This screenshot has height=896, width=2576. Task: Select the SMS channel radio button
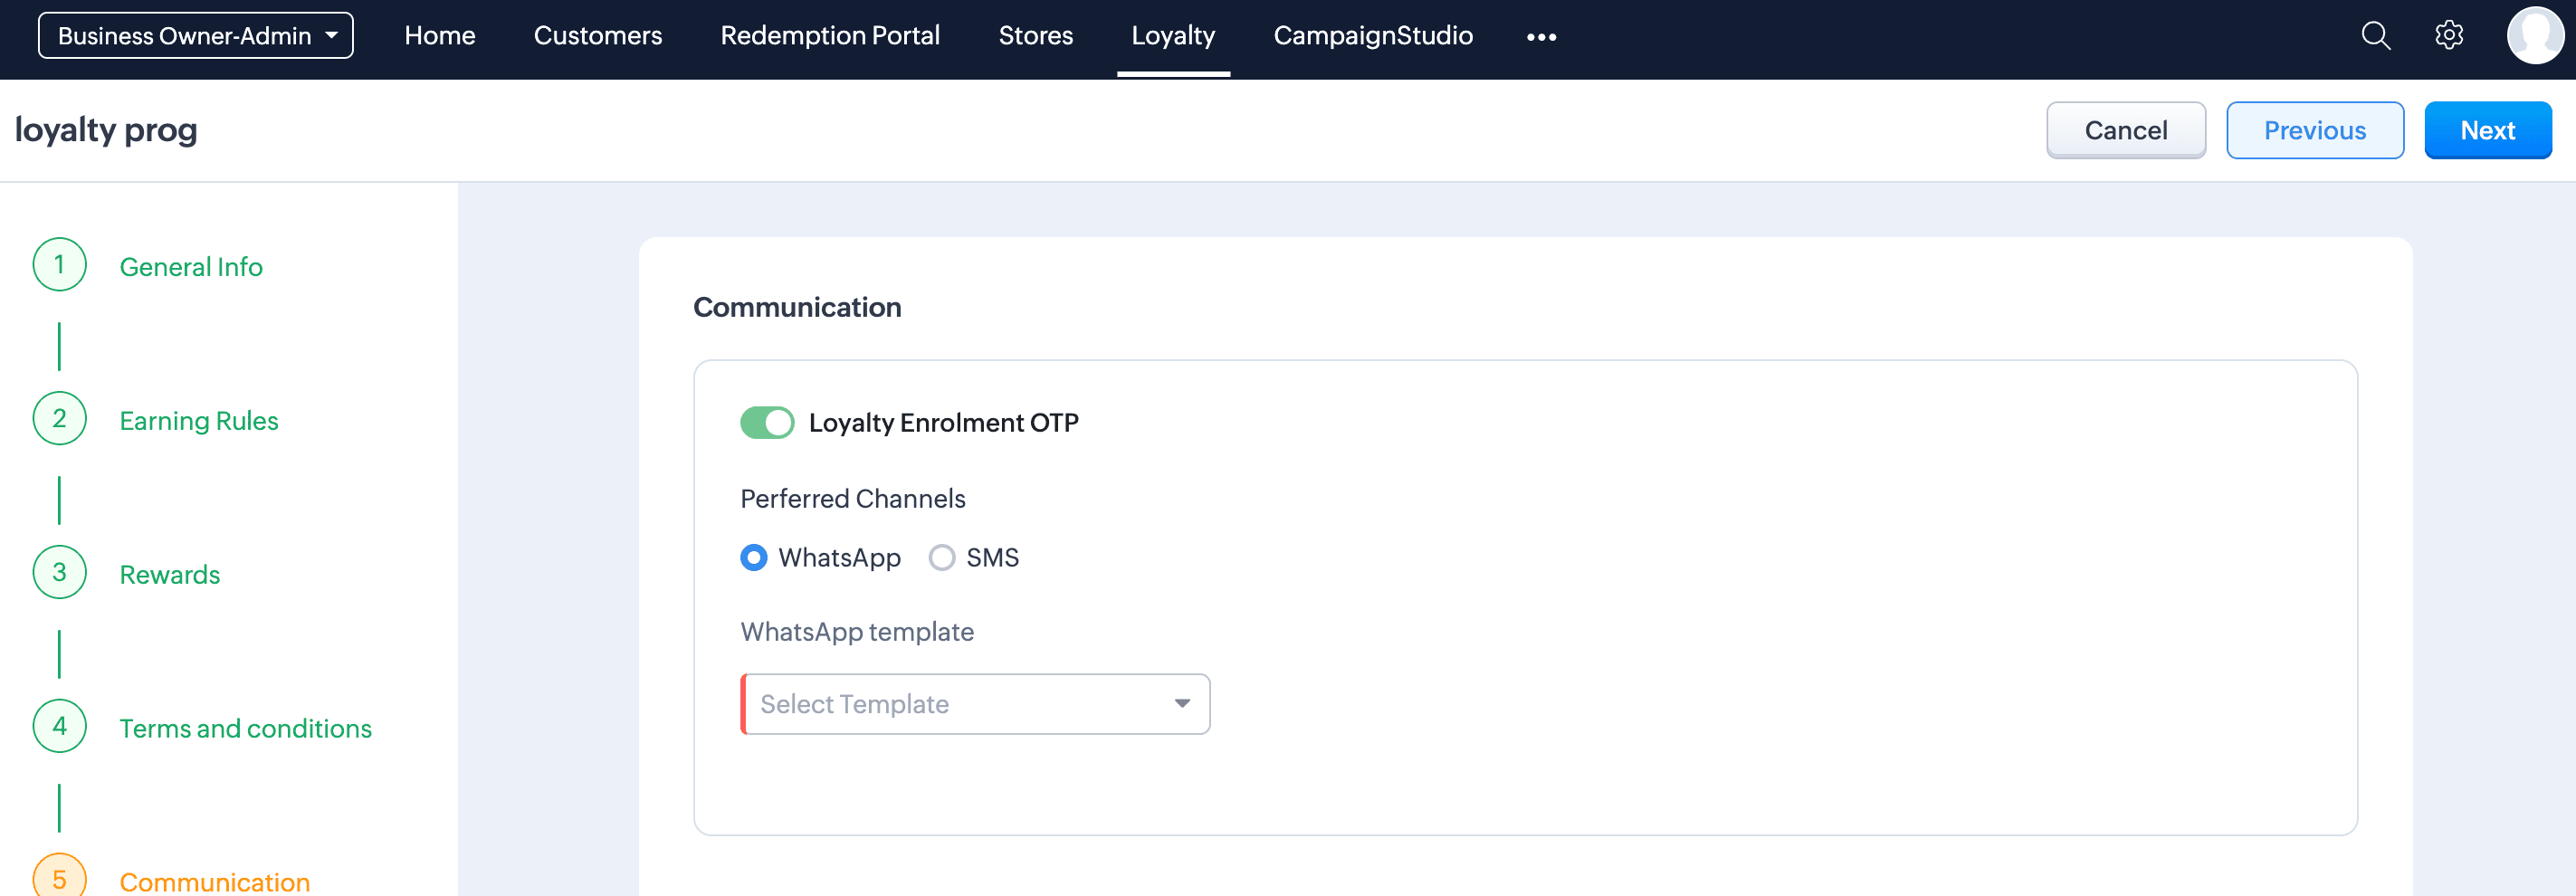[x=942, y=558]
